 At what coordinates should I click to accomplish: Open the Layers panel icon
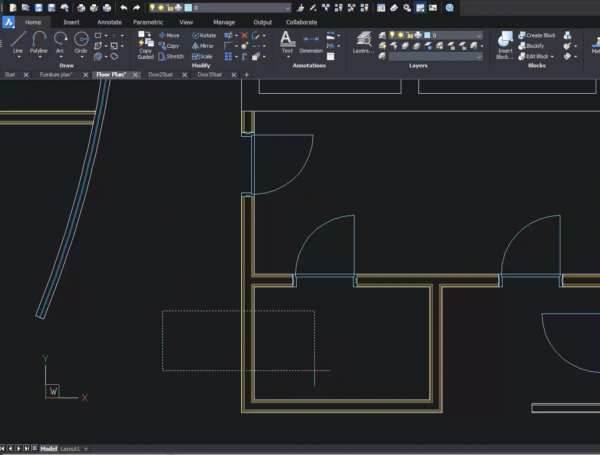361,41
